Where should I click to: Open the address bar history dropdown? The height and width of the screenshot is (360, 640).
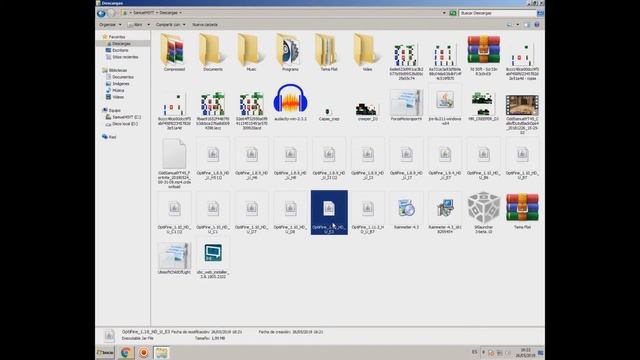(x=444, y=13)
